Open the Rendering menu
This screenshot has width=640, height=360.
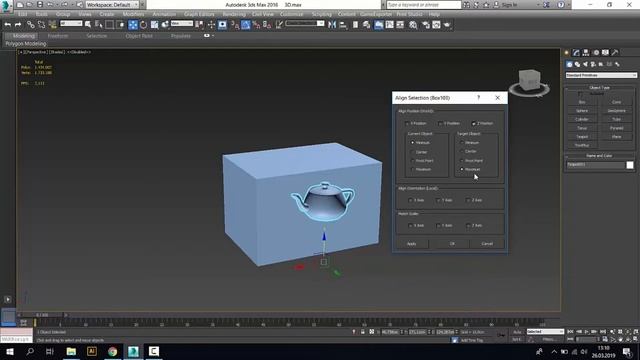tap(234, 14)
